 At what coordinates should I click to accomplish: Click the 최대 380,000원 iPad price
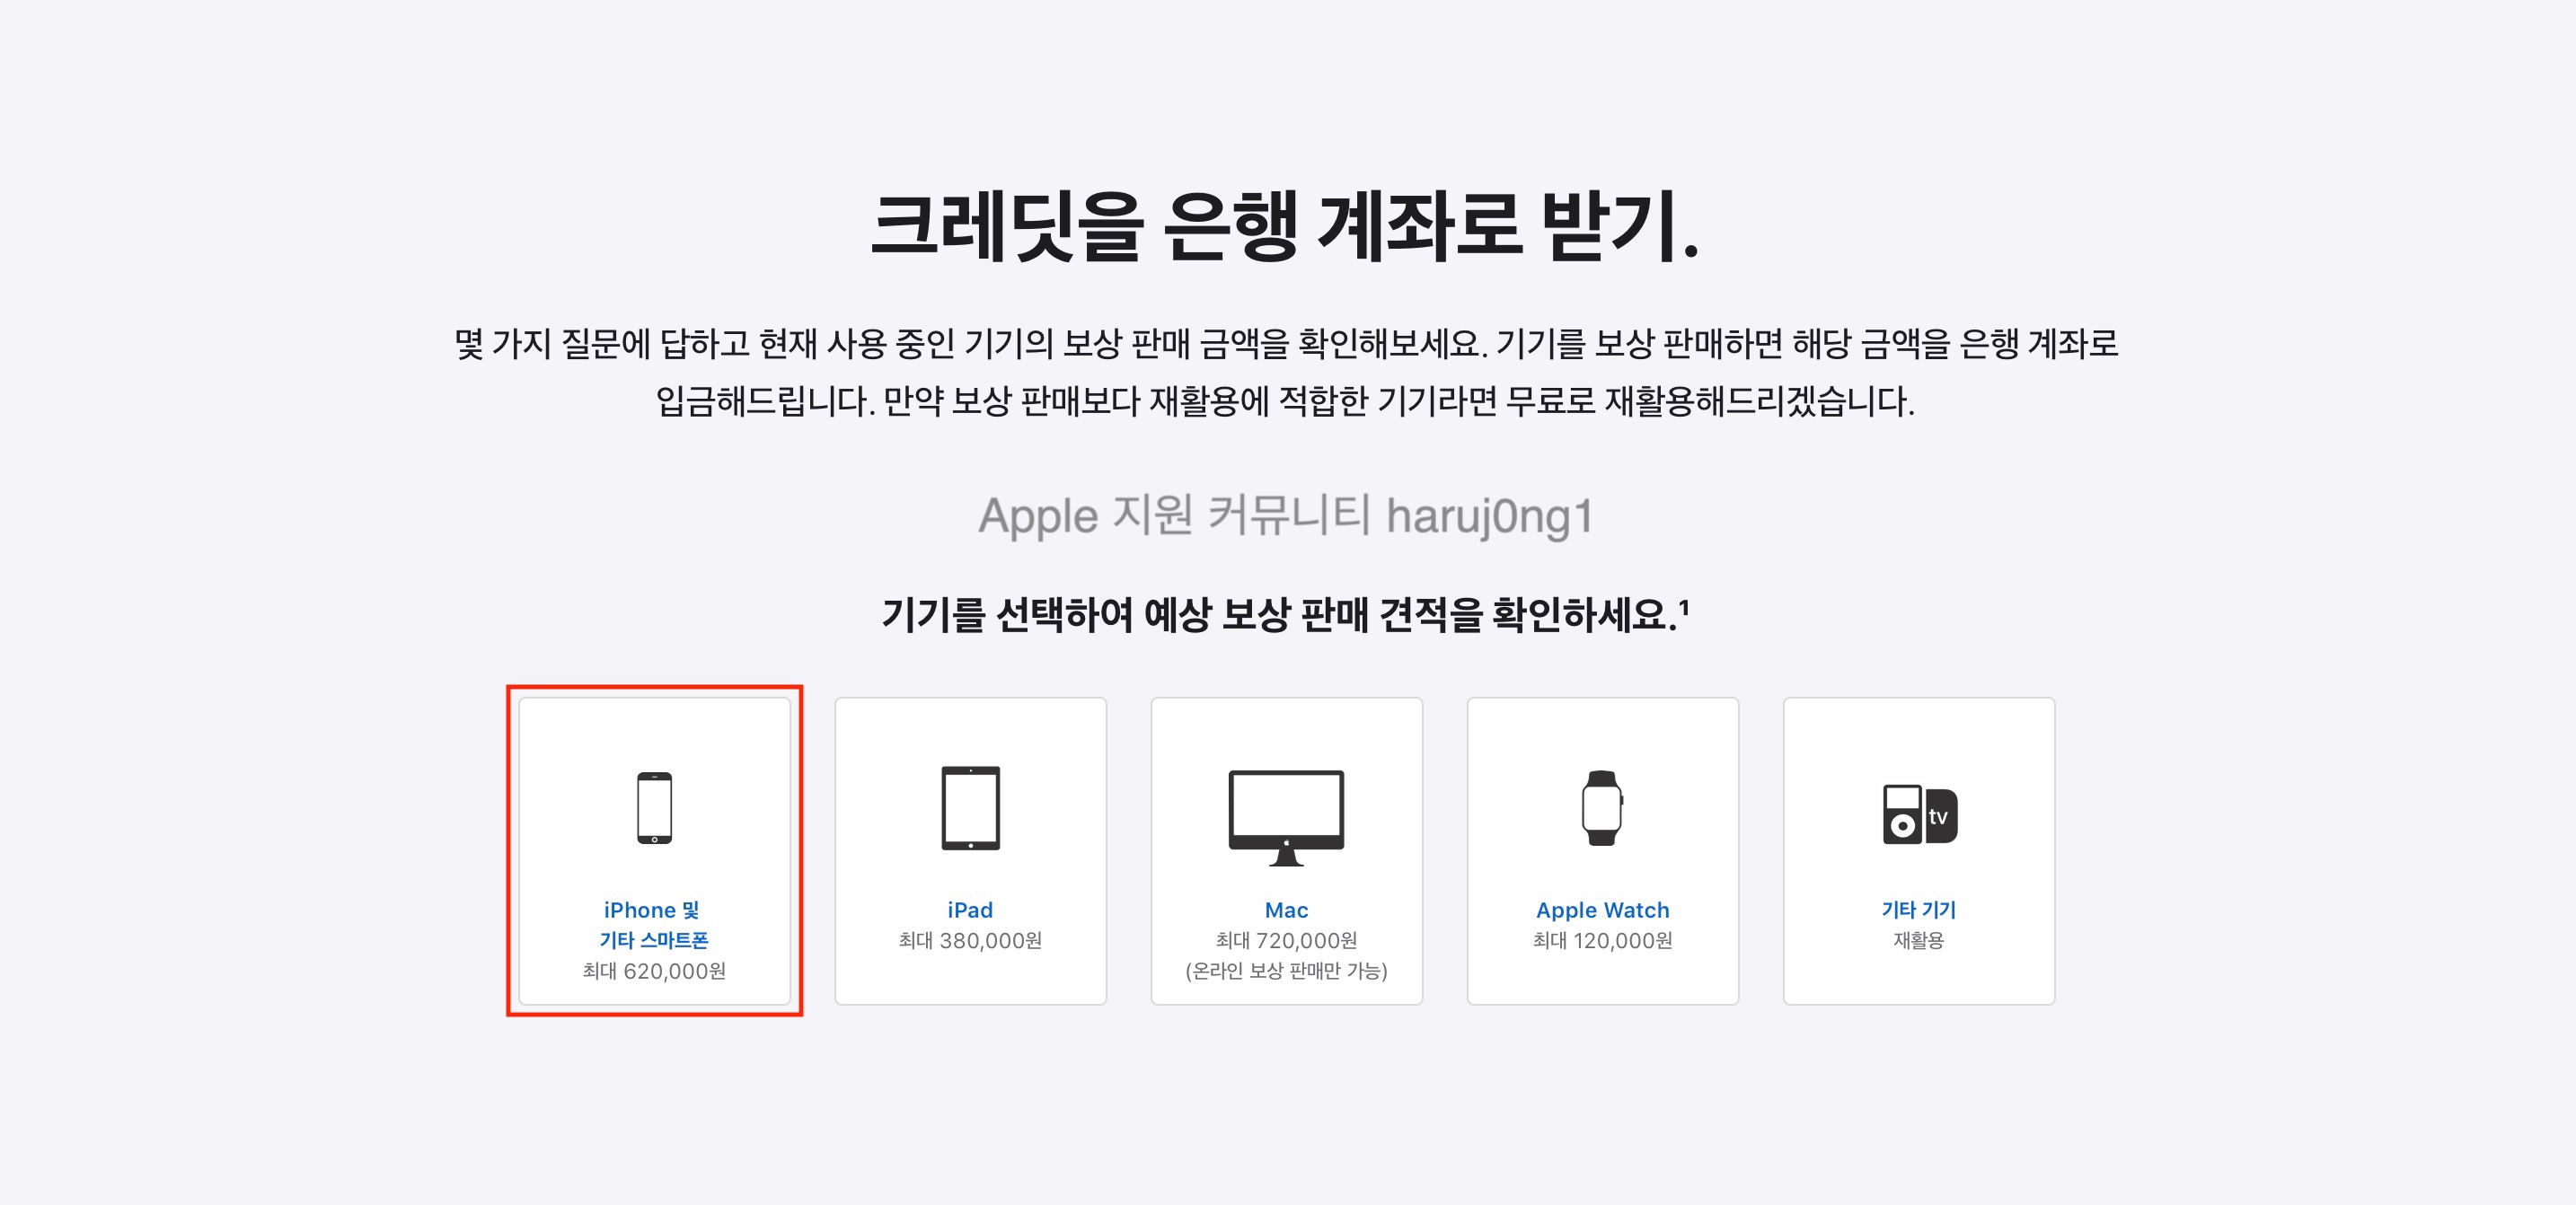coord(970,940)
